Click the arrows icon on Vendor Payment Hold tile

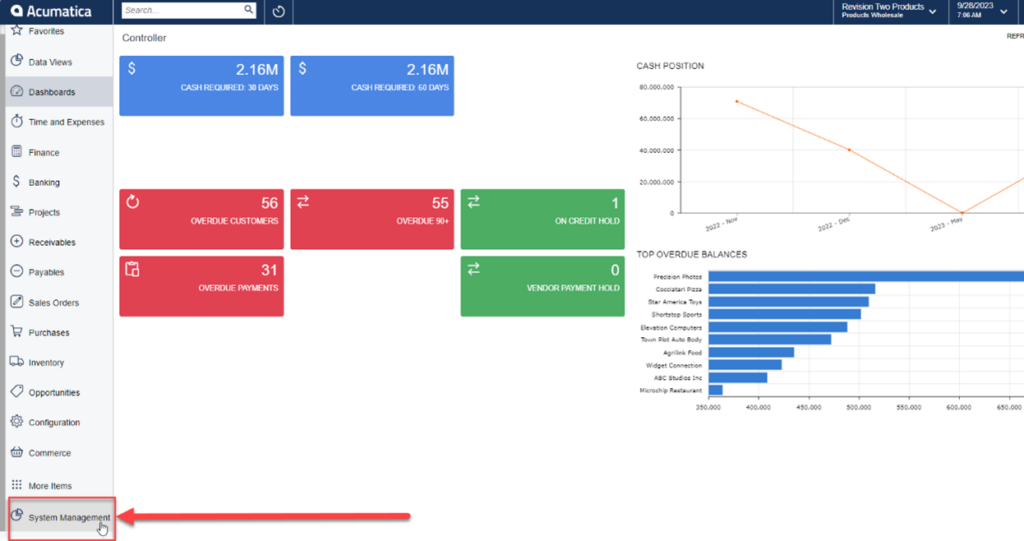coord(473,269)
